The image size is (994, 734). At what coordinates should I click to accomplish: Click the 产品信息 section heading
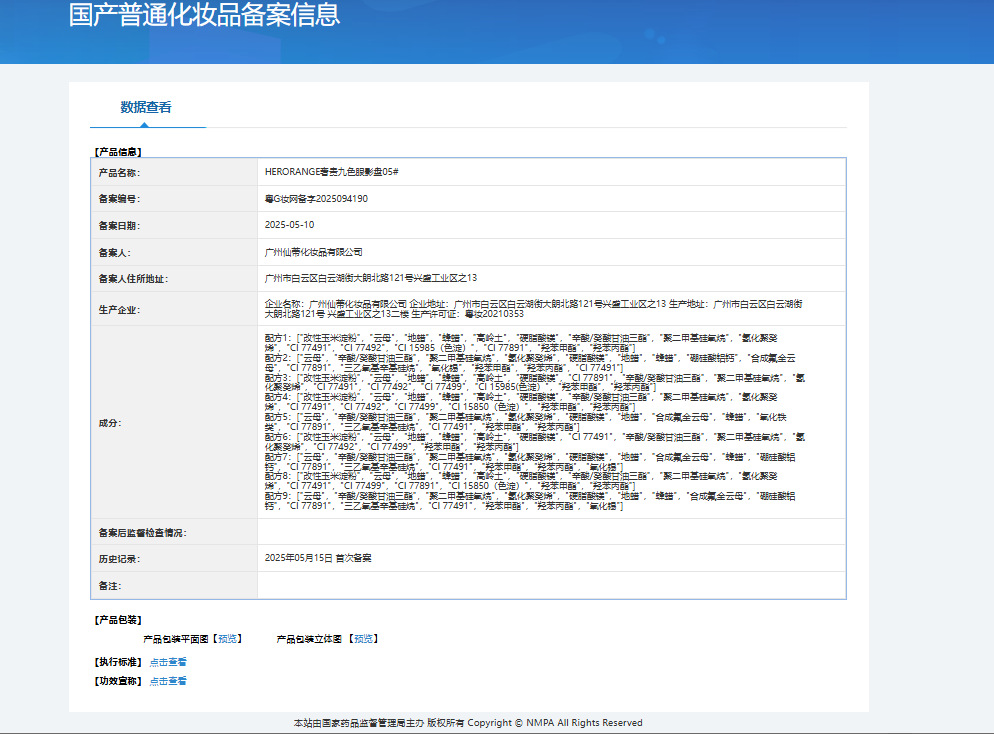click(x=118, y=151)
